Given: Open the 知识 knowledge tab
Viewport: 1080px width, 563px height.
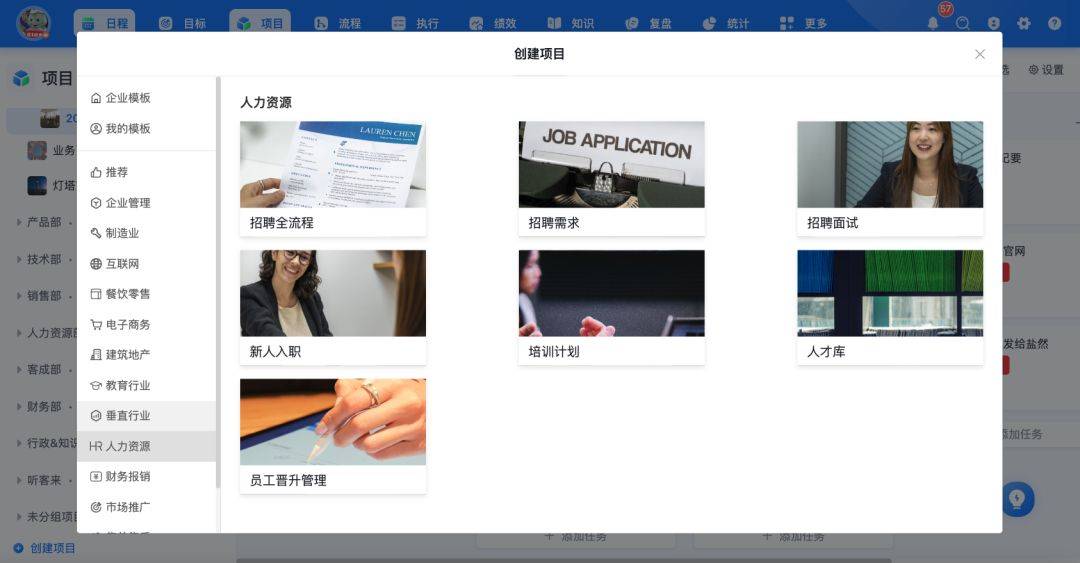Looking at the screenshot, I should tap(571, 23).
